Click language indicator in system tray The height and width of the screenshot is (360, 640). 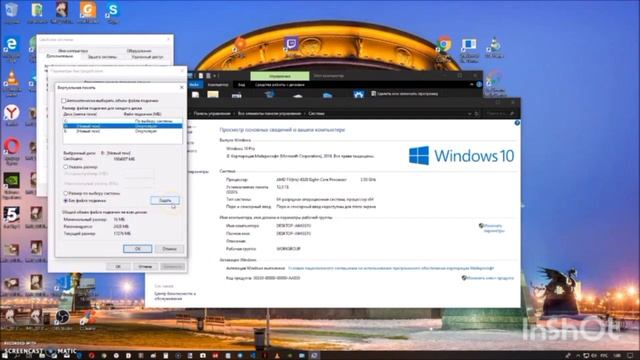(604, 356)
